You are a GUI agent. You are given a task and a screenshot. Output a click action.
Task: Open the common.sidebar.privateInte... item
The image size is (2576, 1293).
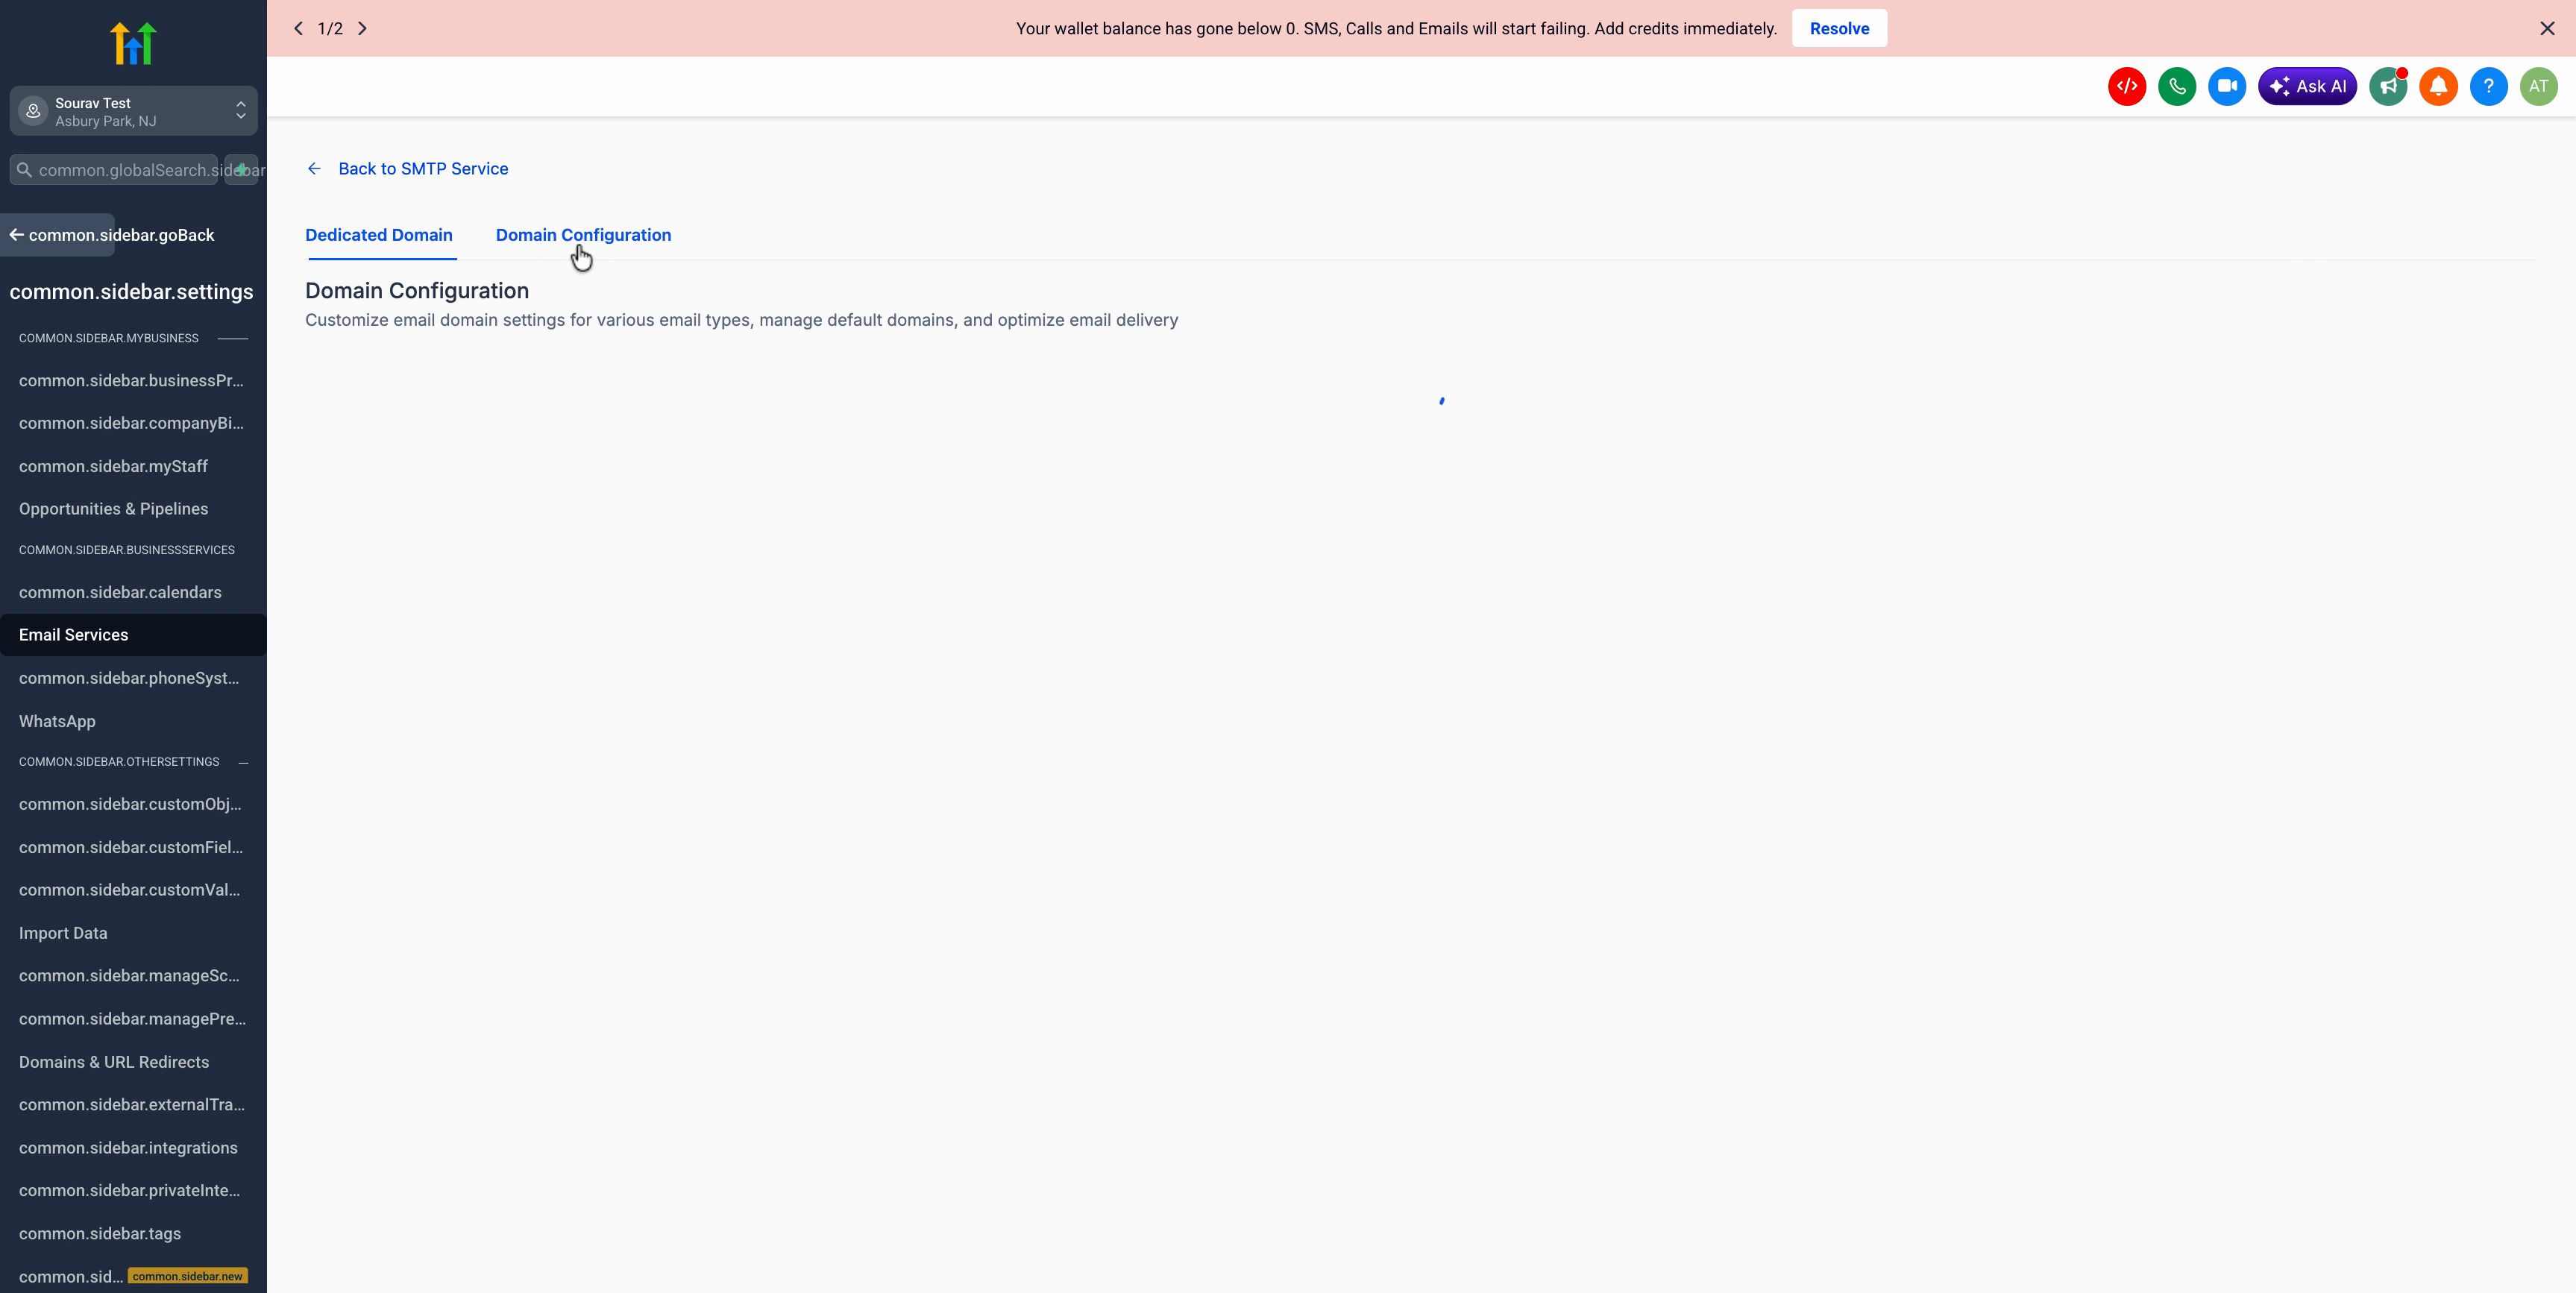tap(133, 1191)
